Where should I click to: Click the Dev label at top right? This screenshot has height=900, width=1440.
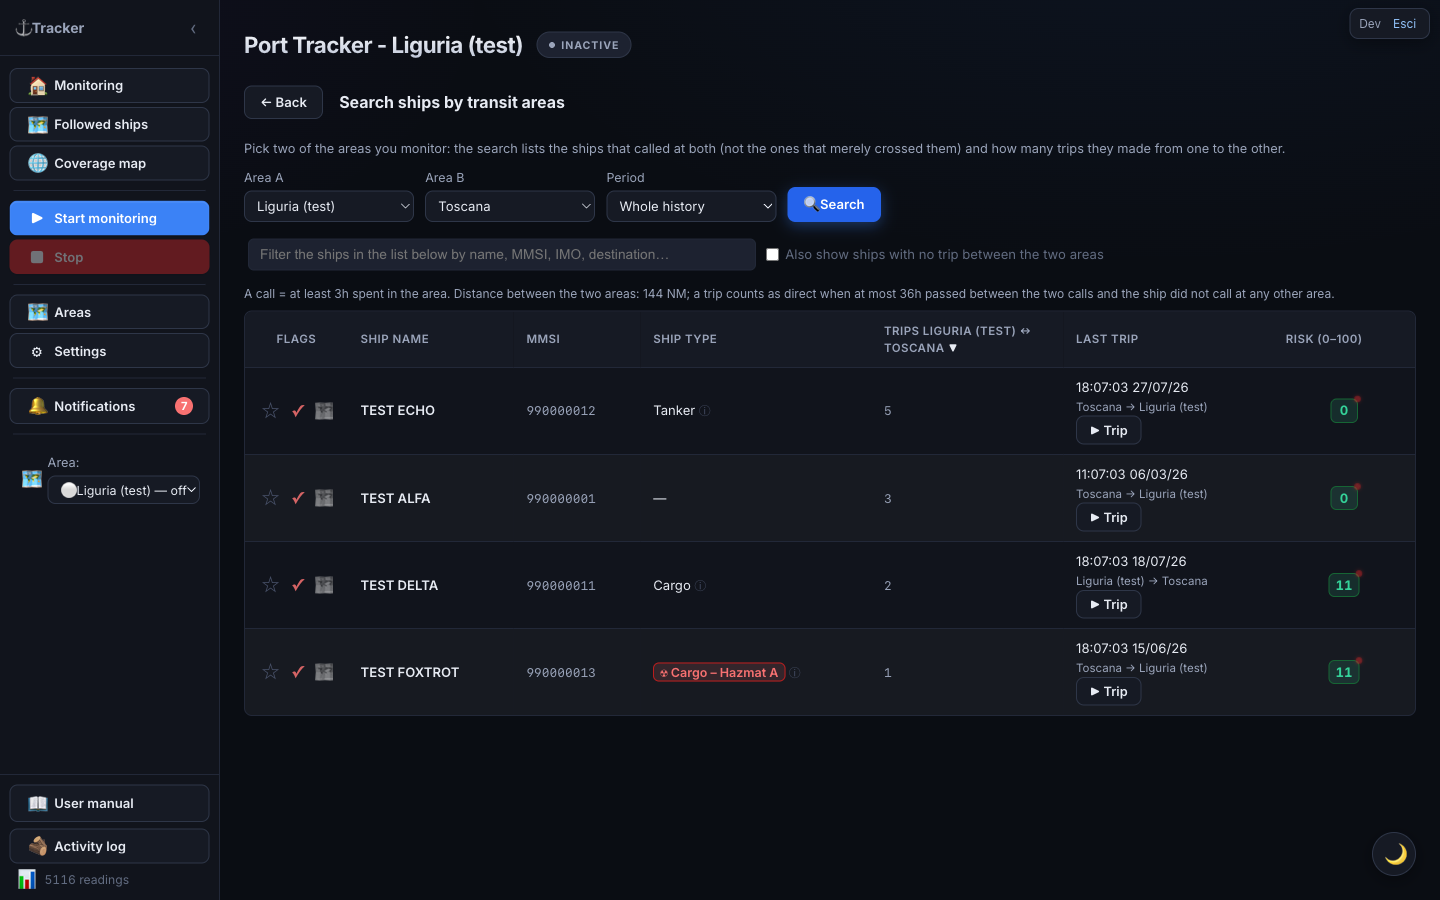(x=1369, y=24)
